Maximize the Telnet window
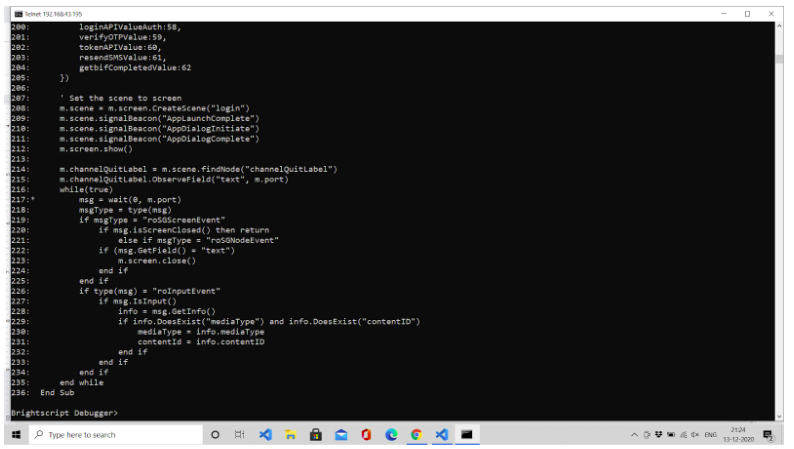The width and height of the screenshot is (794, 449). pos(747,14)
